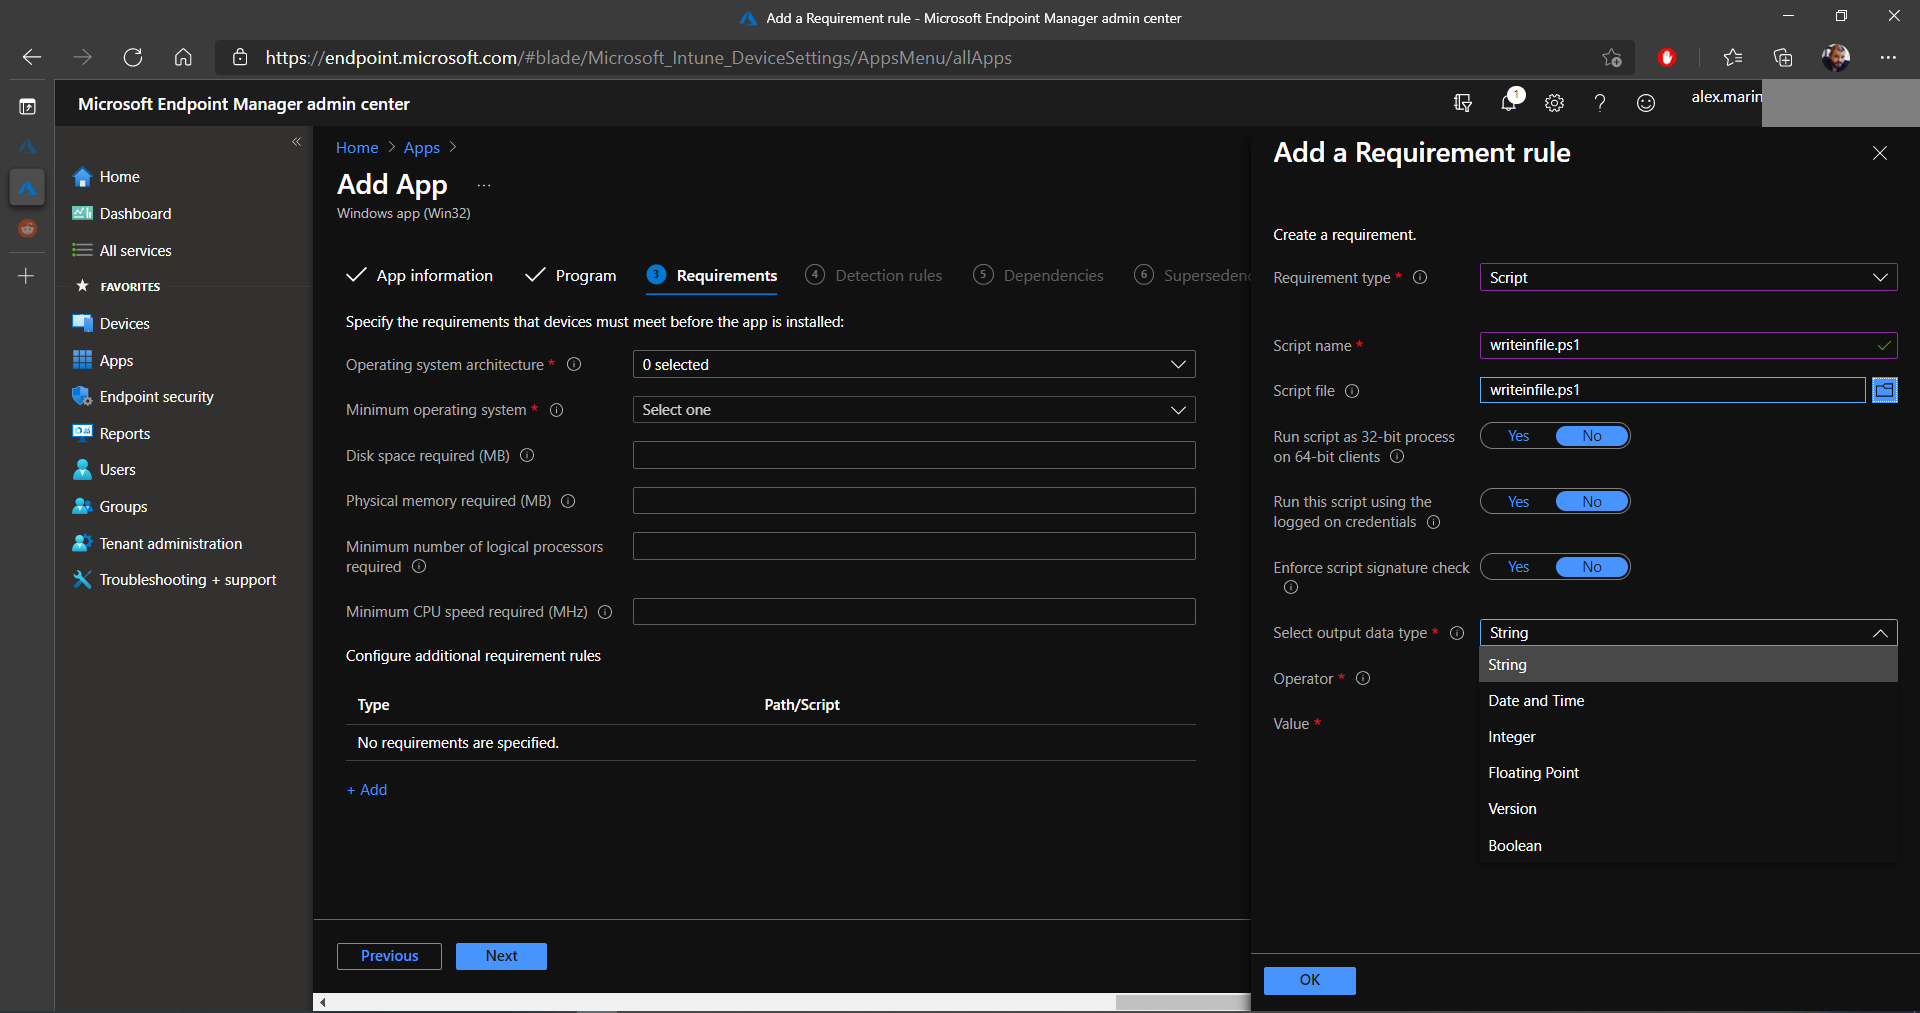1920x1013 pixels.
Task: Browse for script file using folder icon
Action: coord(1884,390)
